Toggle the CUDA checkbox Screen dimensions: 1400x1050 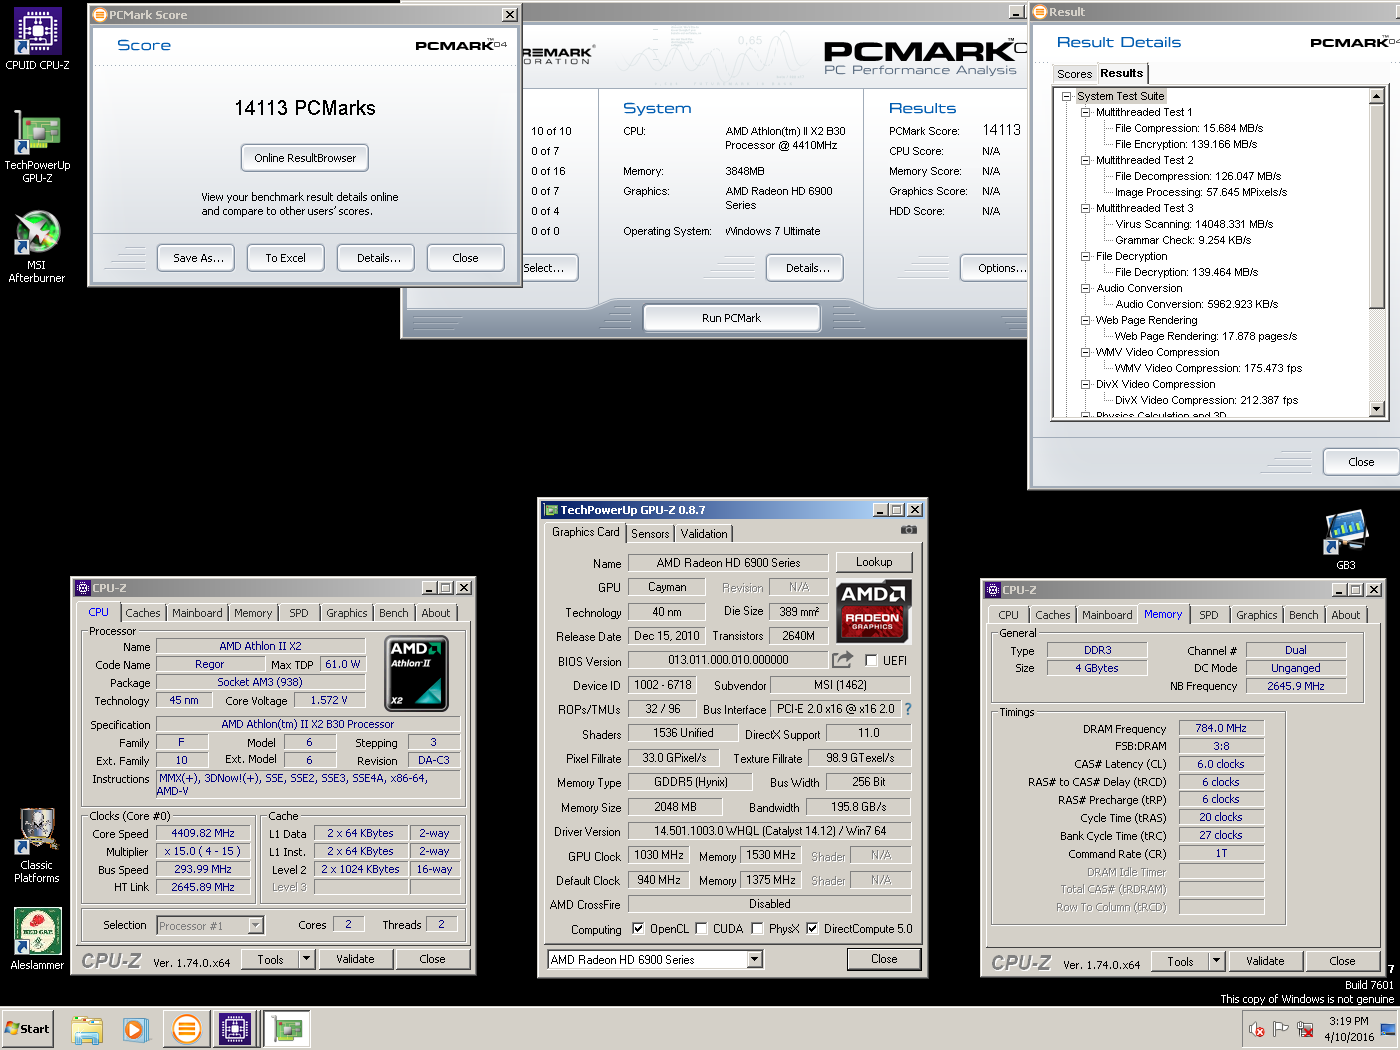pyautogui.click(x=701, y=928)
